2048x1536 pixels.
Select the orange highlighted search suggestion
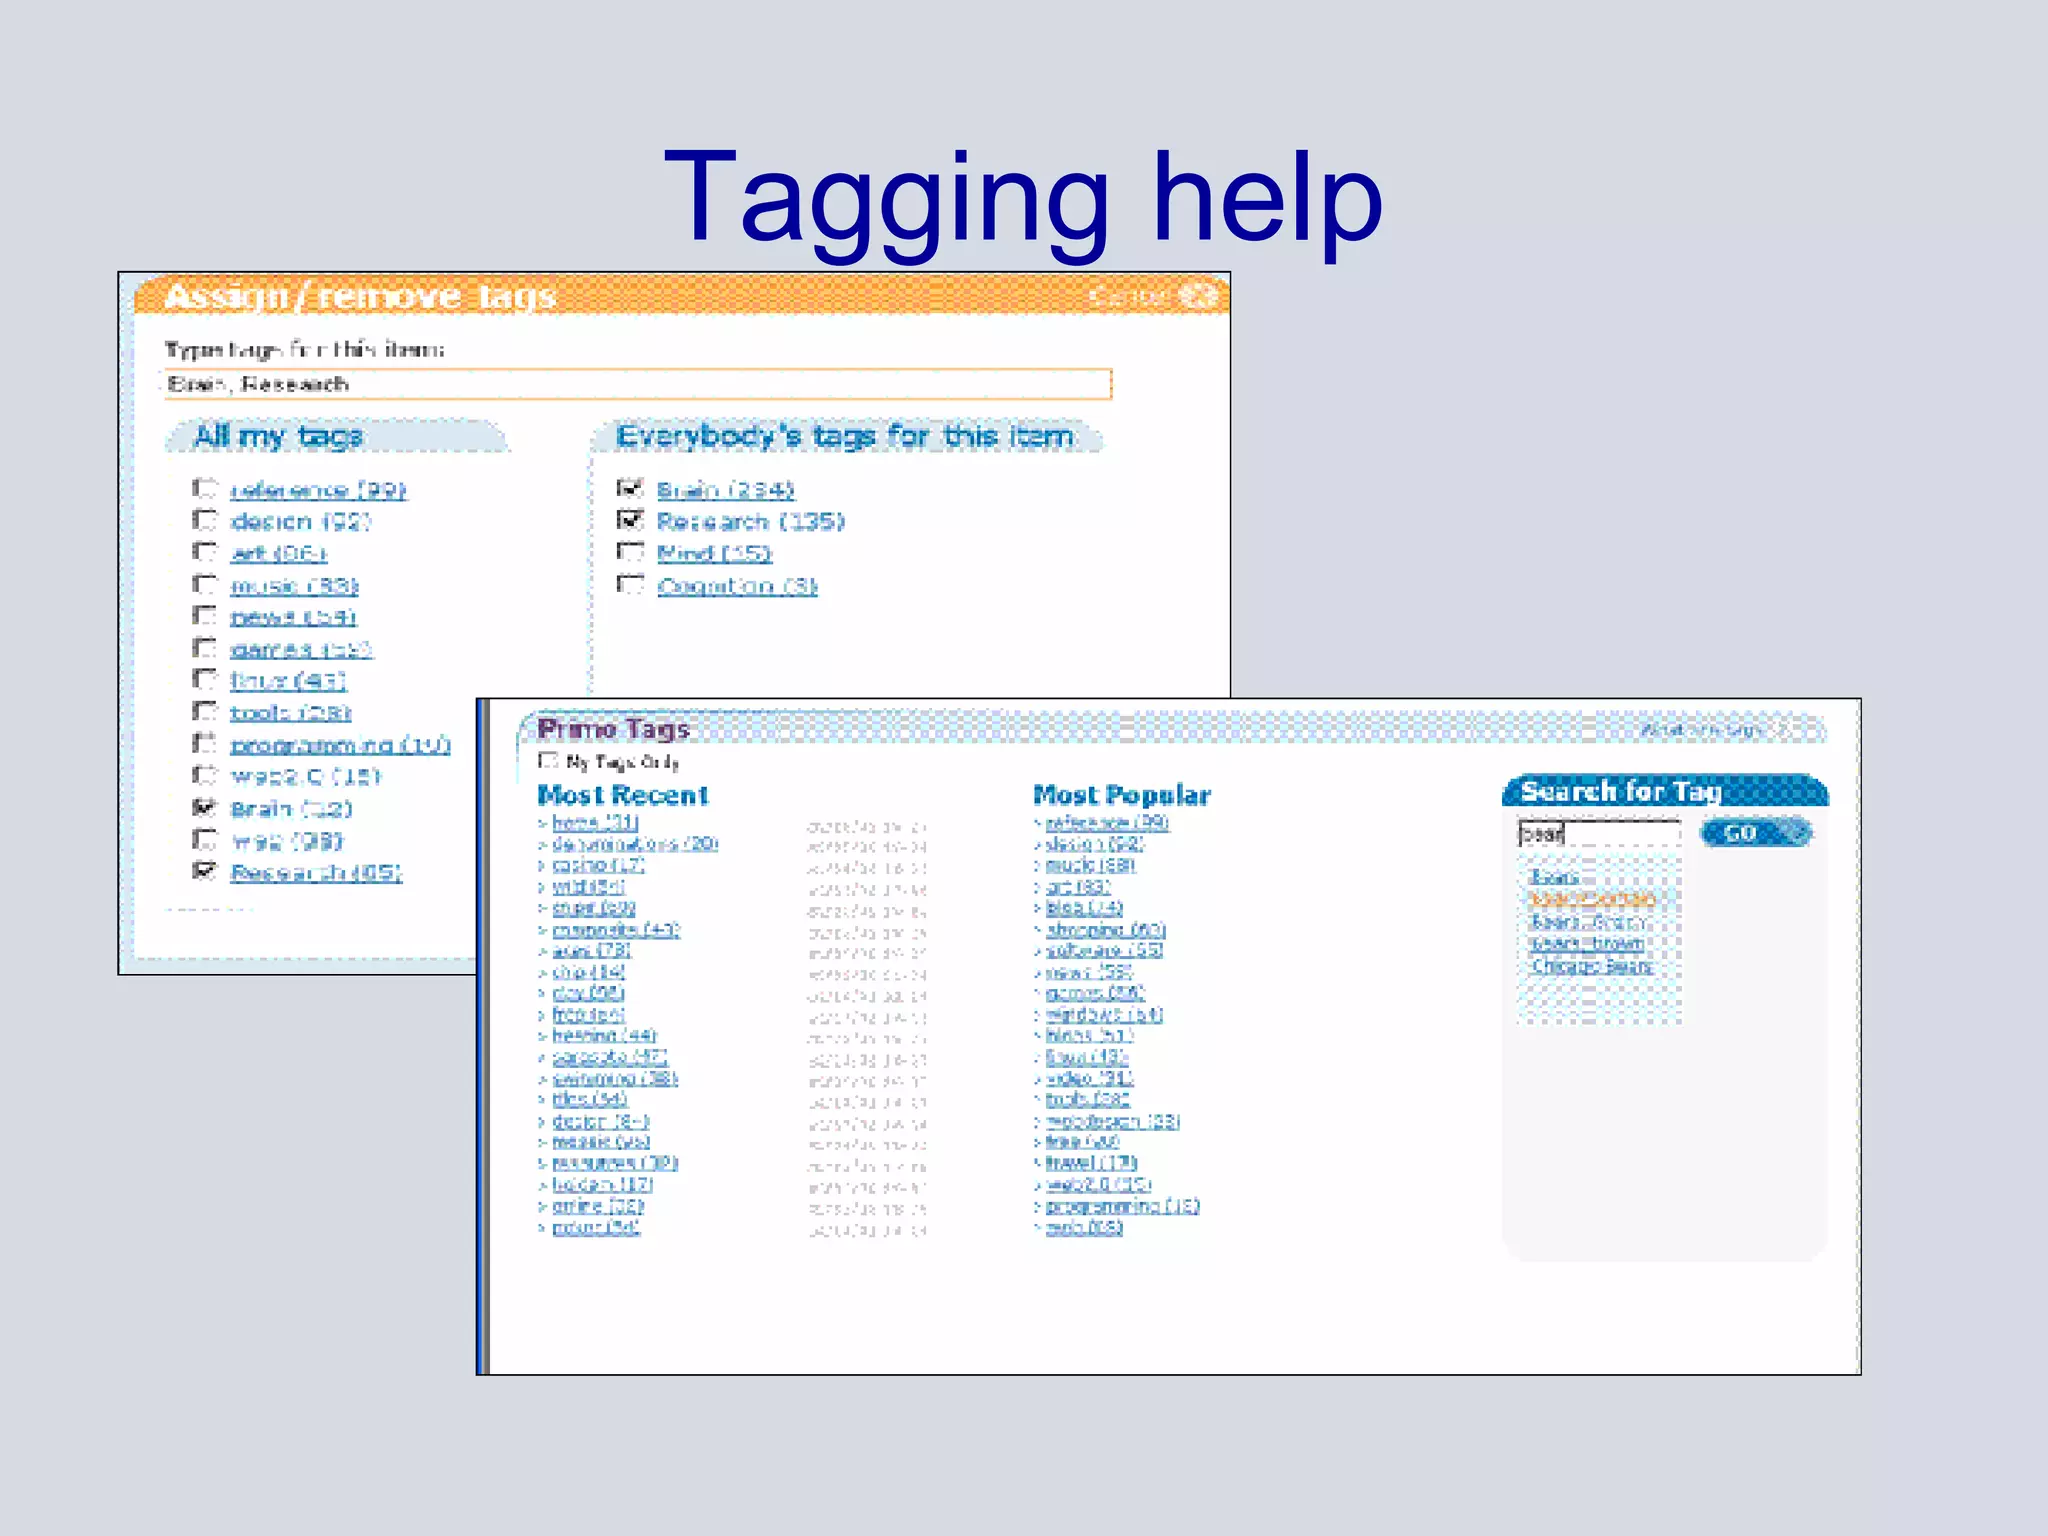(1593, 899)
